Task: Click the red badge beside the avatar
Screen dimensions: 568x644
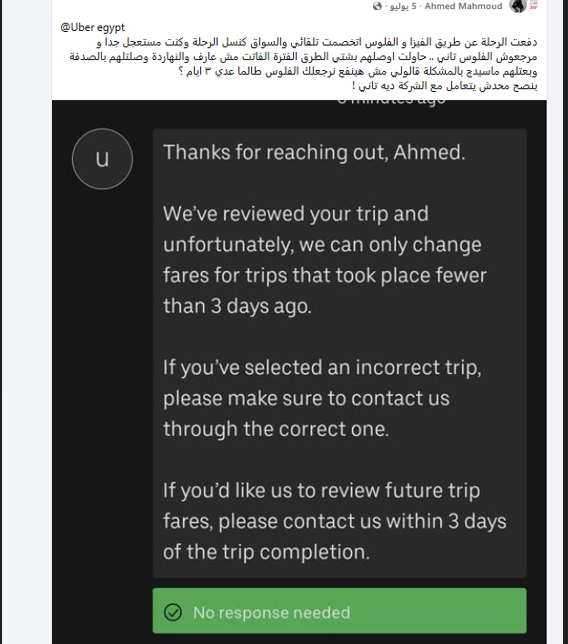Action: (x=534, y=5)
